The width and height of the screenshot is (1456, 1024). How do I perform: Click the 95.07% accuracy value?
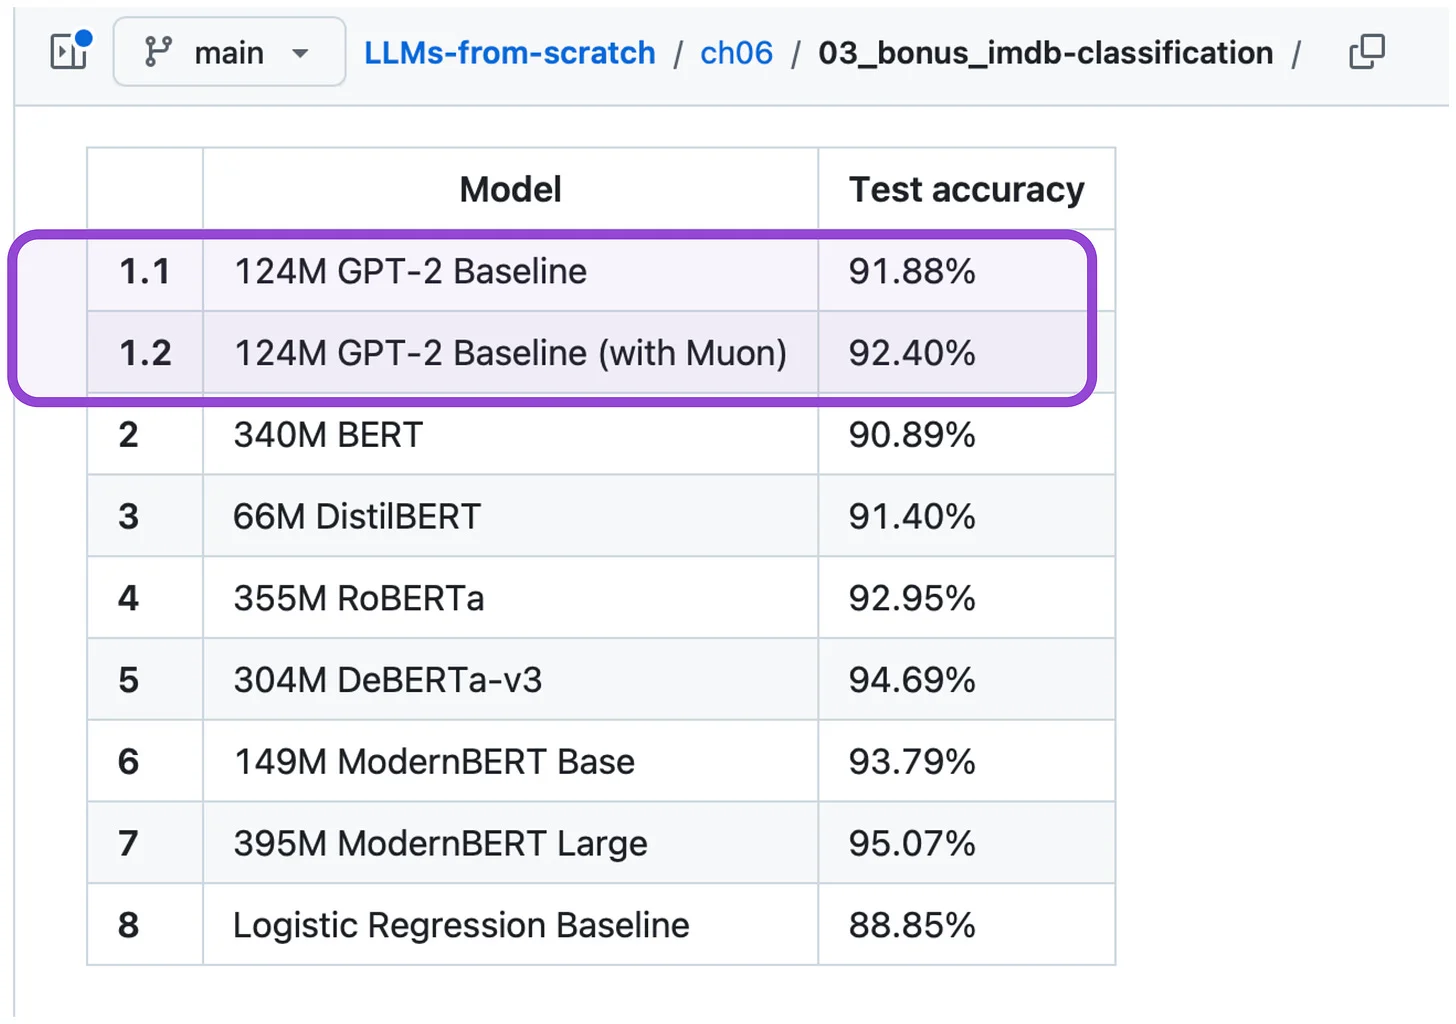click(912, 844)
